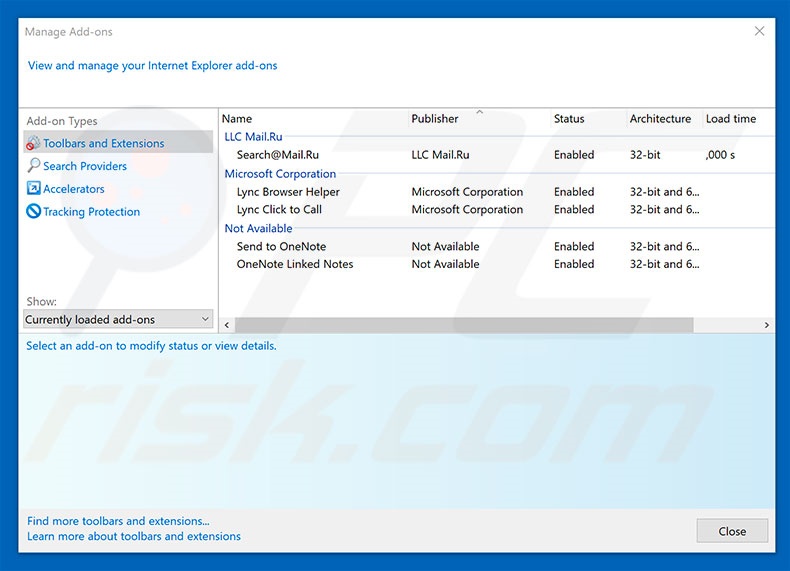This screenshot has height=571, width=790.
Task: Click Enabled status of OneNote Linked Notes
Action: tap(574, 264)
